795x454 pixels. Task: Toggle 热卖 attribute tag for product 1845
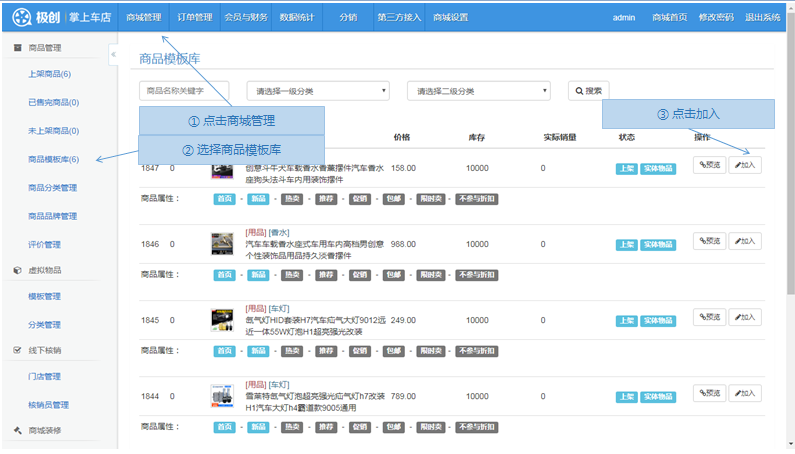click(x=291, y=351)
